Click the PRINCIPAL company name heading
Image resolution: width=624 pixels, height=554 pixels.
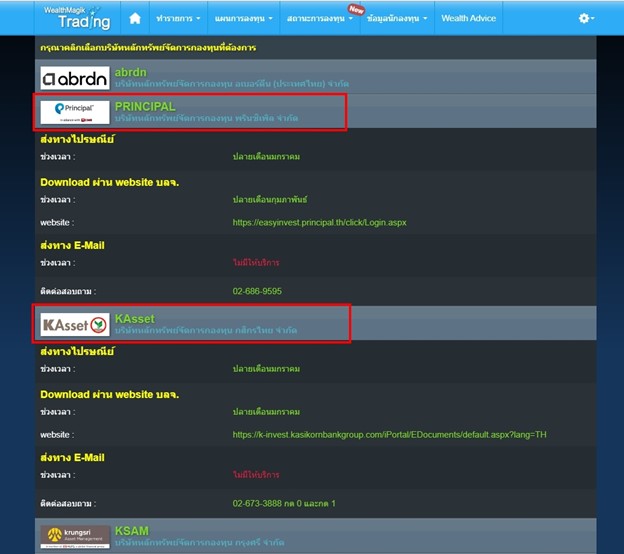click(145, 107)
